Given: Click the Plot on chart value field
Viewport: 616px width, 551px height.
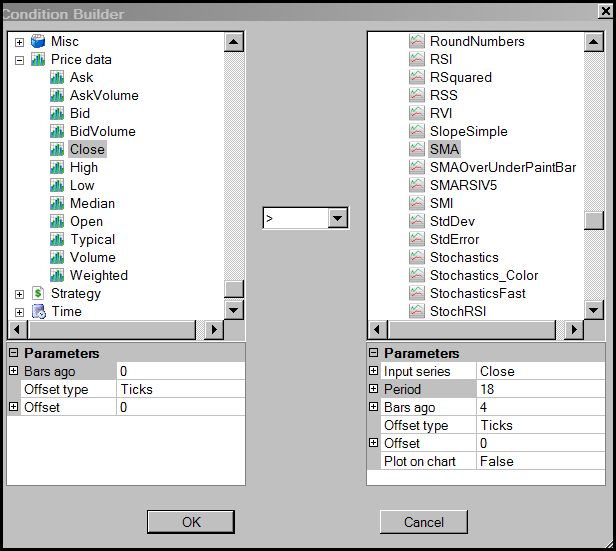Looking at the screenshot, I should [540, 461].
